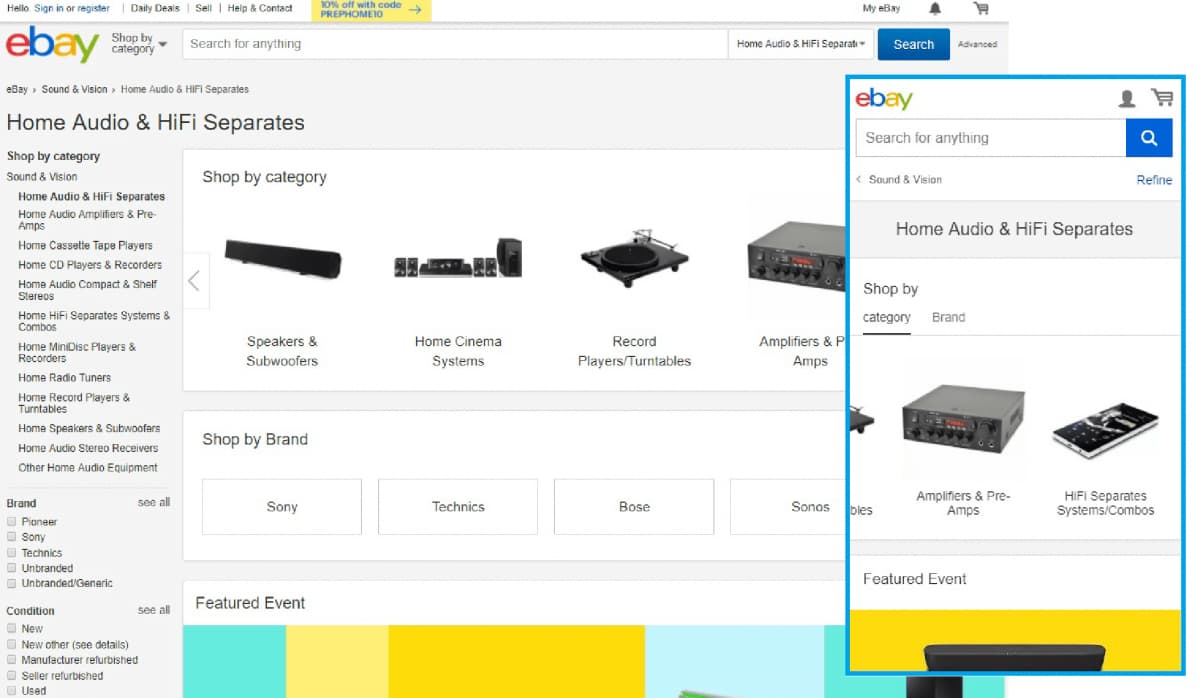This screenshot has height=698, width=1200.
Task: Open the Shop by category dropdown
Action: pos(138,44)
